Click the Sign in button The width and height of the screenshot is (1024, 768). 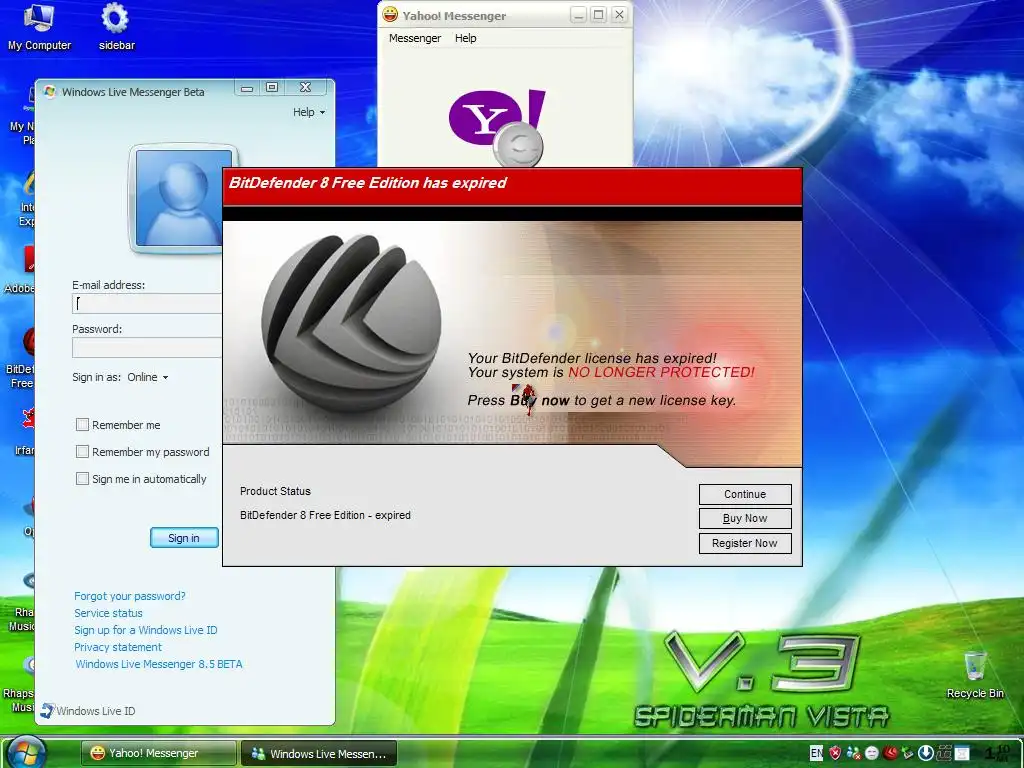[184, 537]
